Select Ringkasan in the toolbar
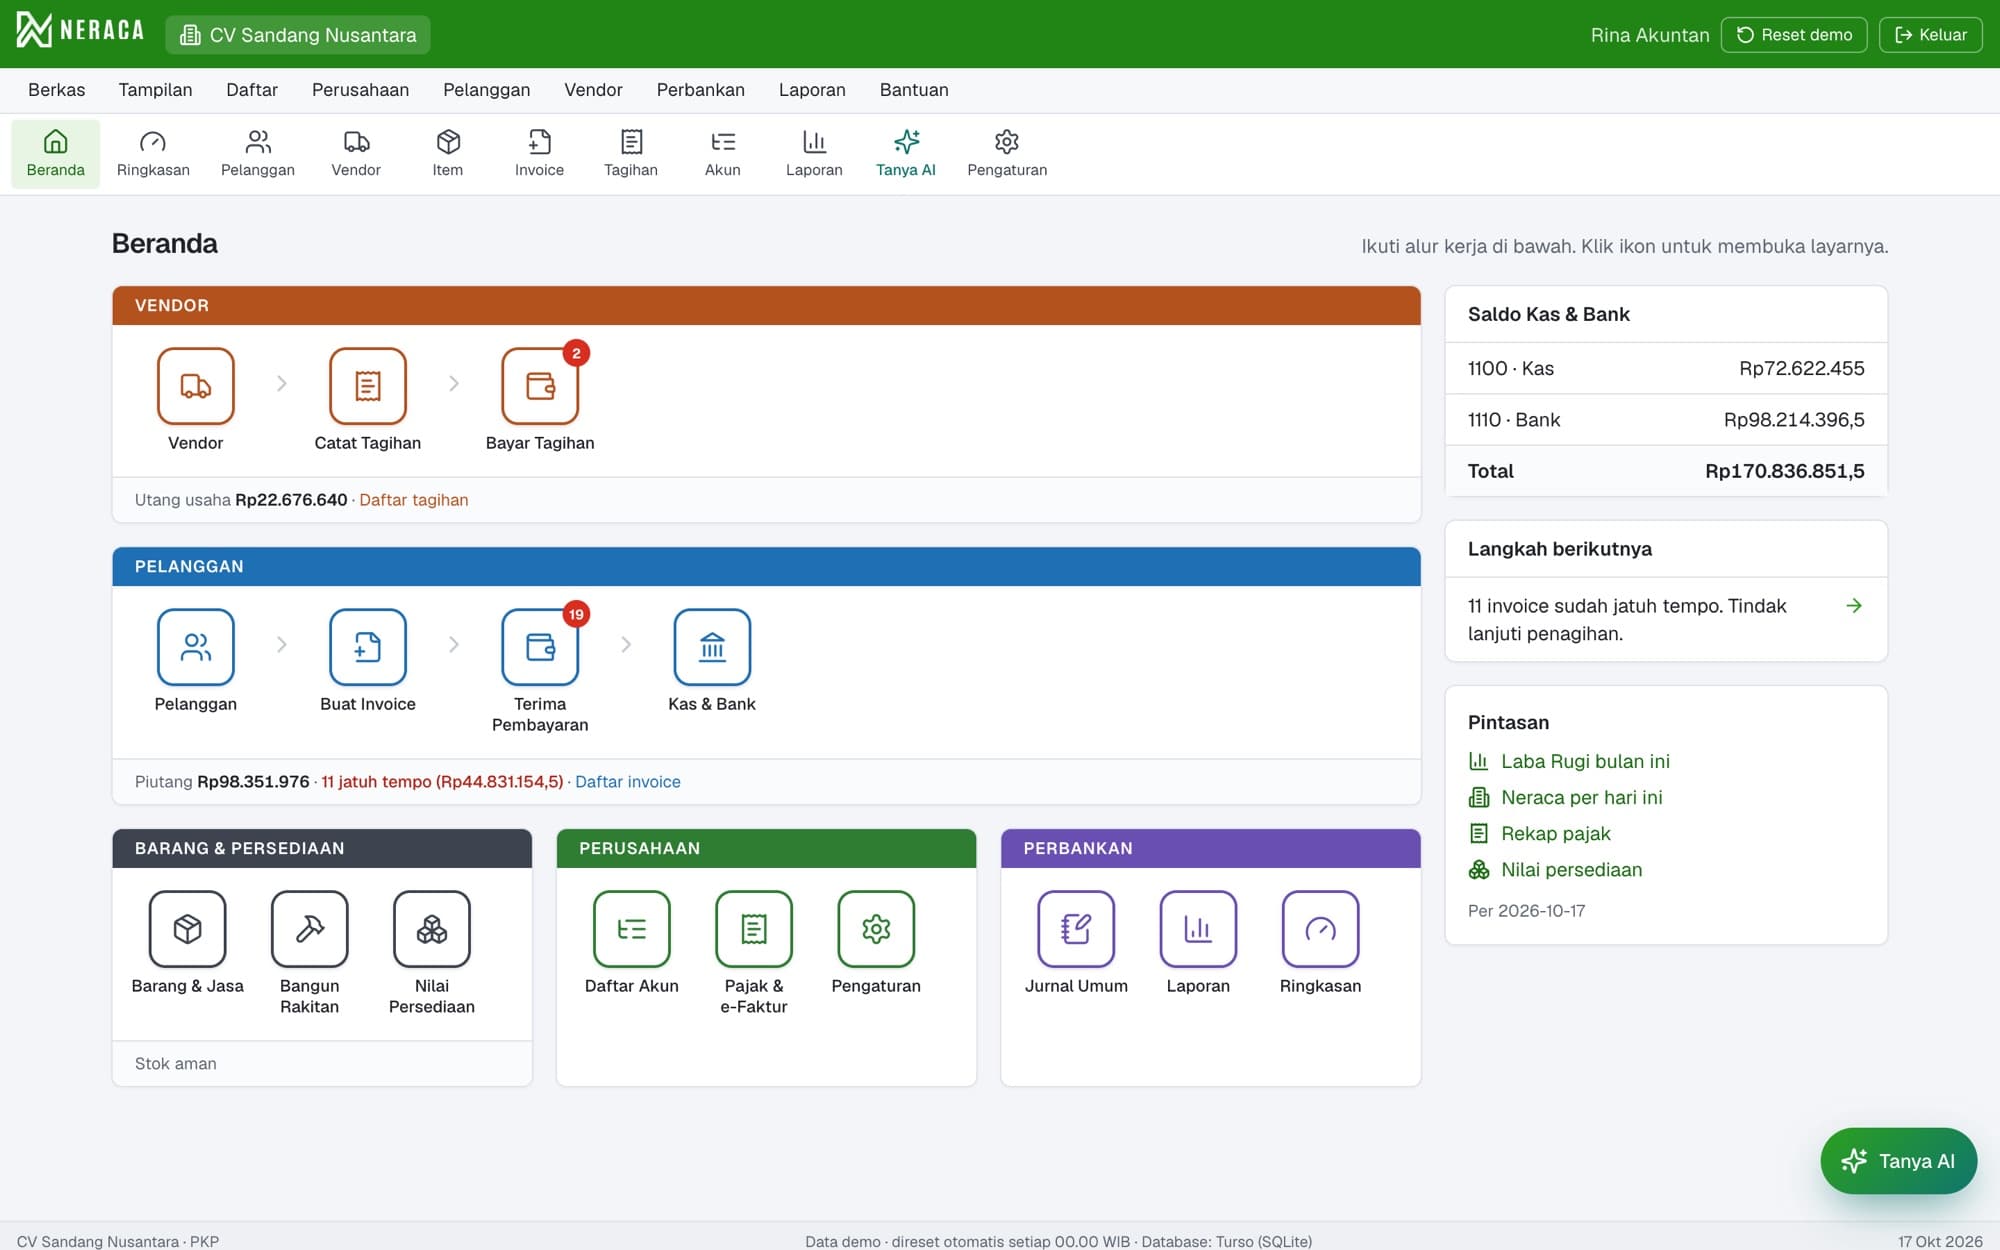 153,154
